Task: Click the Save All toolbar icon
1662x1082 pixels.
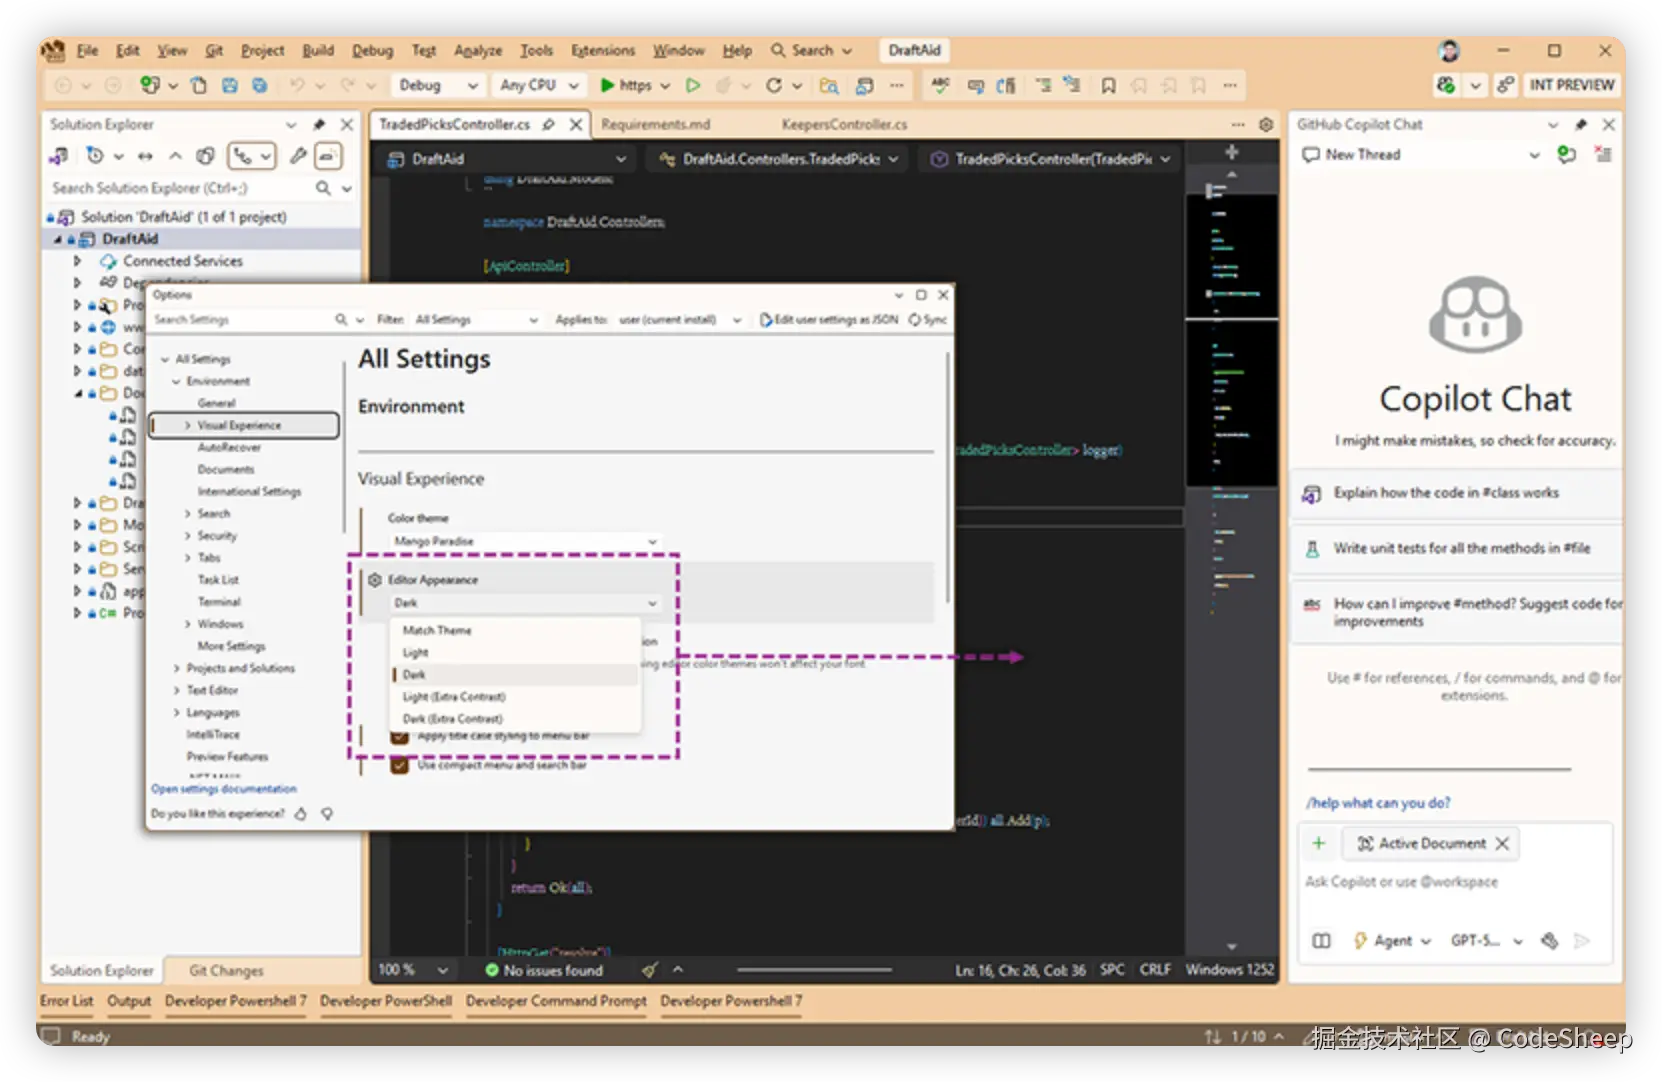Action: 259,86
